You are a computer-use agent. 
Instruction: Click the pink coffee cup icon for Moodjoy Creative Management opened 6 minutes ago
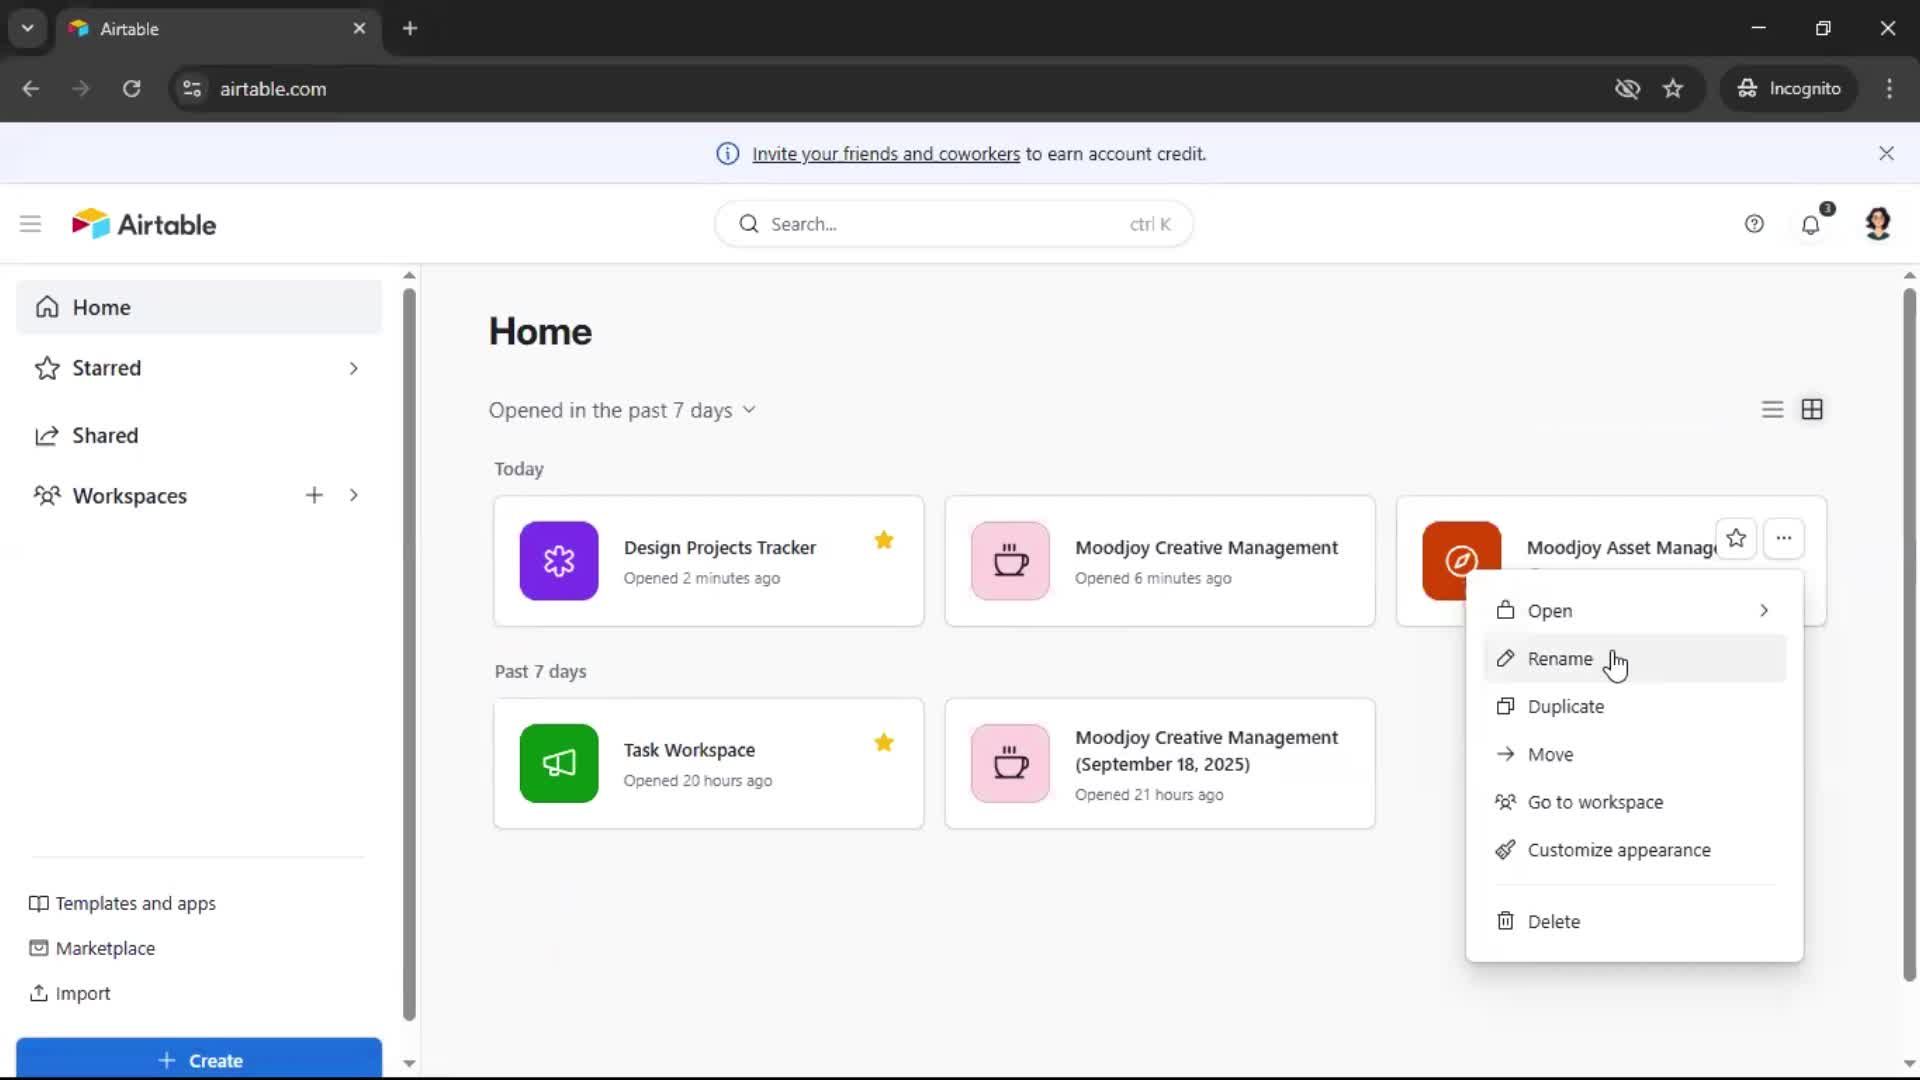pos(1010,561)
